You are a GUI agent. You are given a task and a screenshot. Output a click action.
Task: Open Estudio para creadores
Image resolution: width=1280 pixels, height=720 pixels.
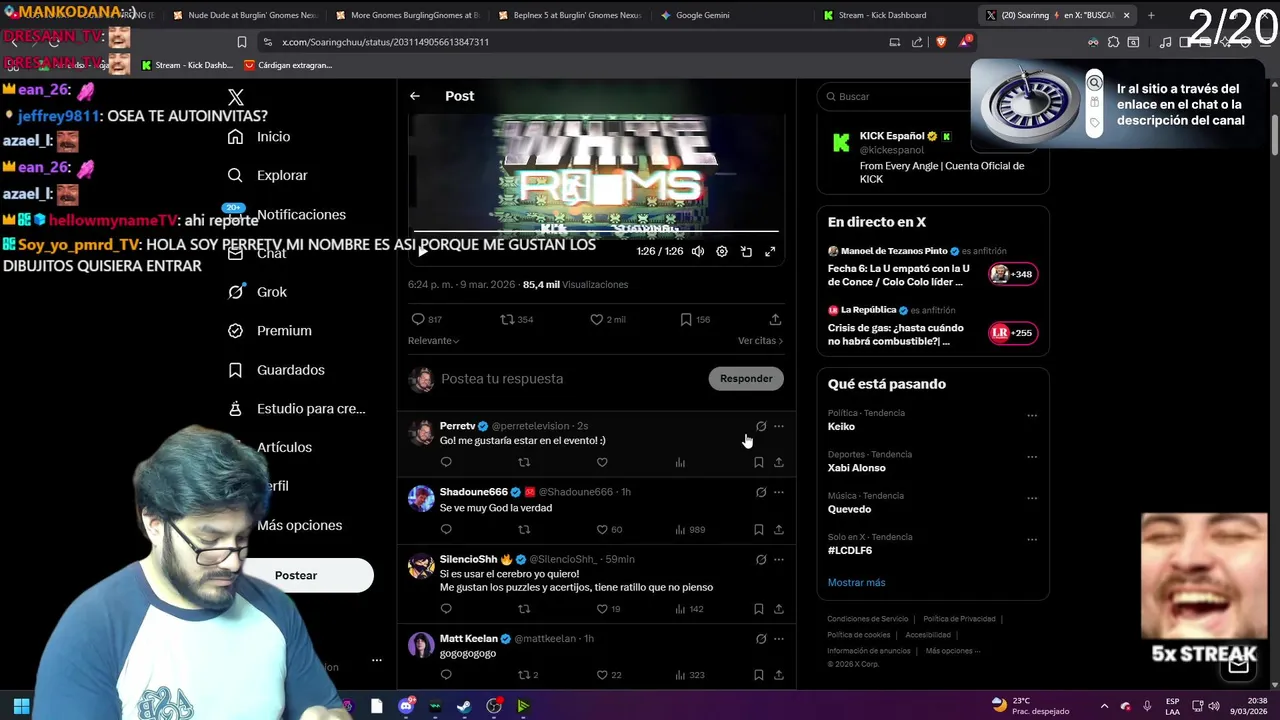click(x=296, y=409)
